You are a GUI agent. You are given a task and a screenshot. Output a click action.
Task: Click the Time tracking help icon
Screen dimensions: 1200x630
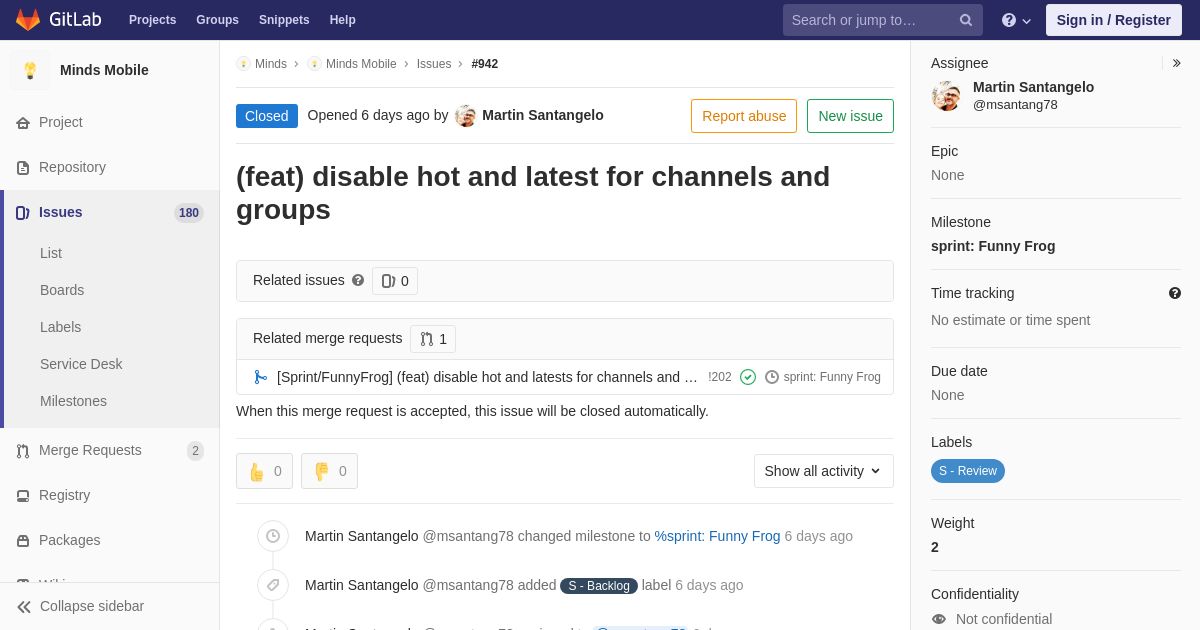[x=1175, y=293]
